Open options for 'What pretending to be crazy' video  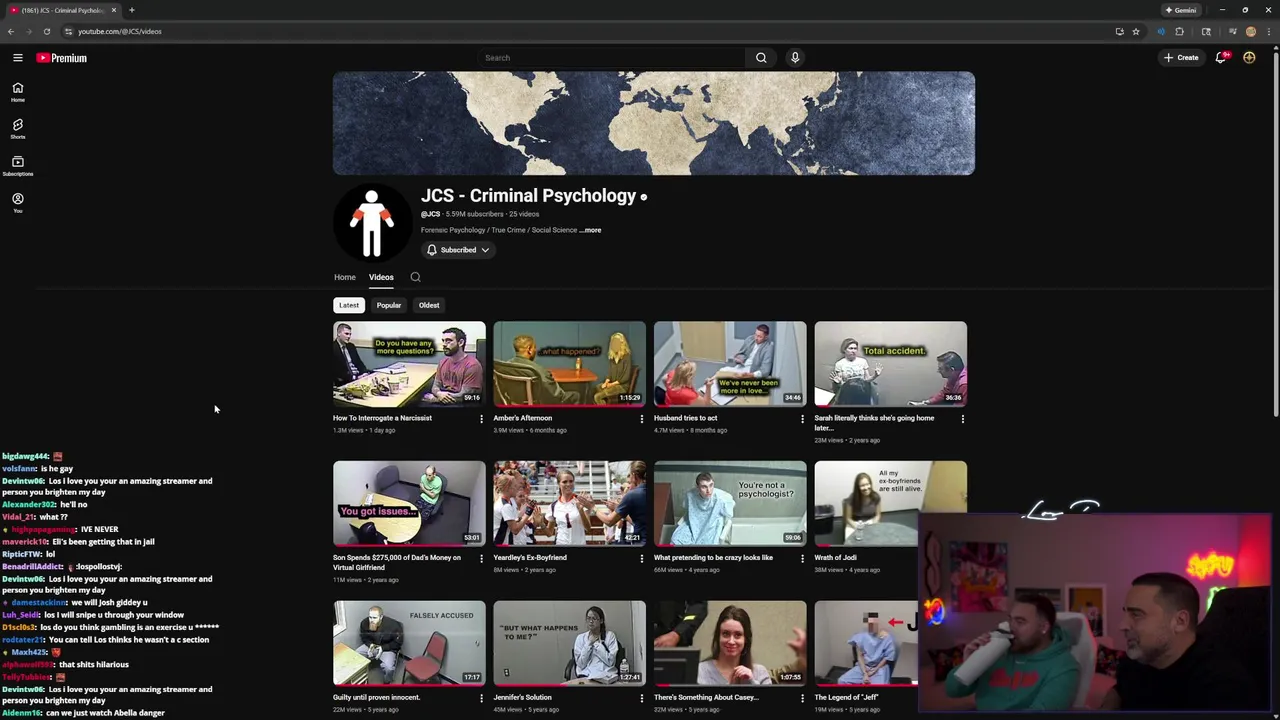[x=802, y=559]
